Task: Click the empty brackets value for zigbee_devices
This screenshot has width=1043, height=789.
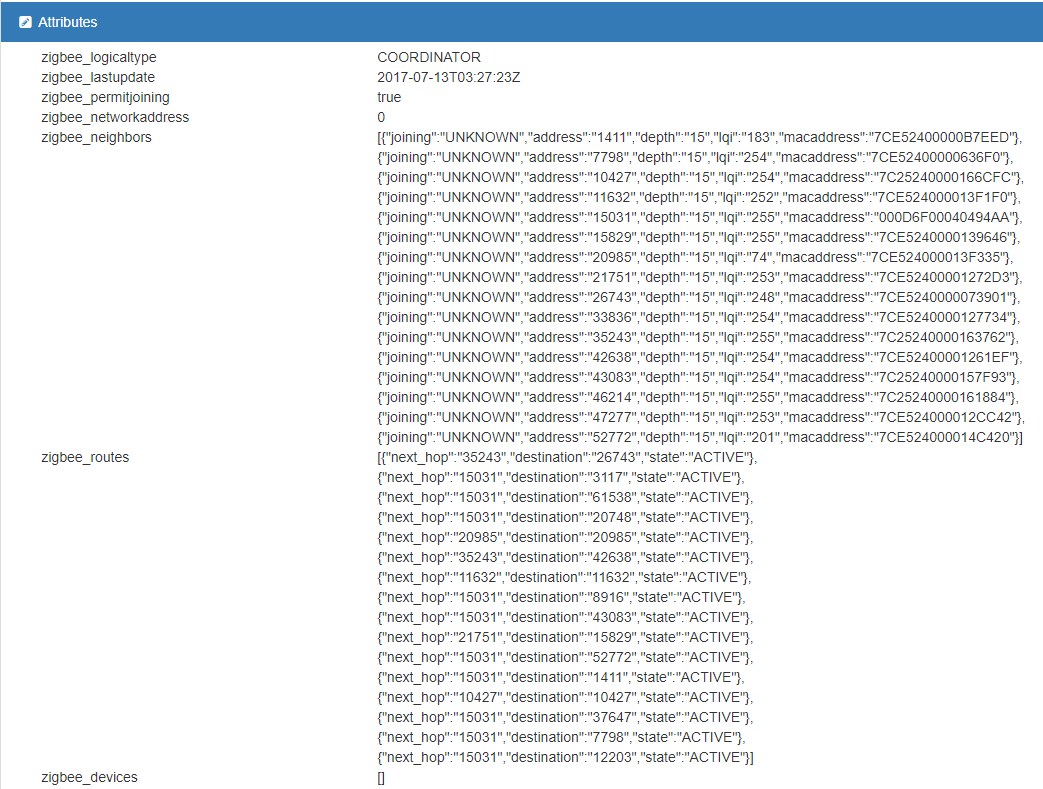Action: click(x=381, y=777)
